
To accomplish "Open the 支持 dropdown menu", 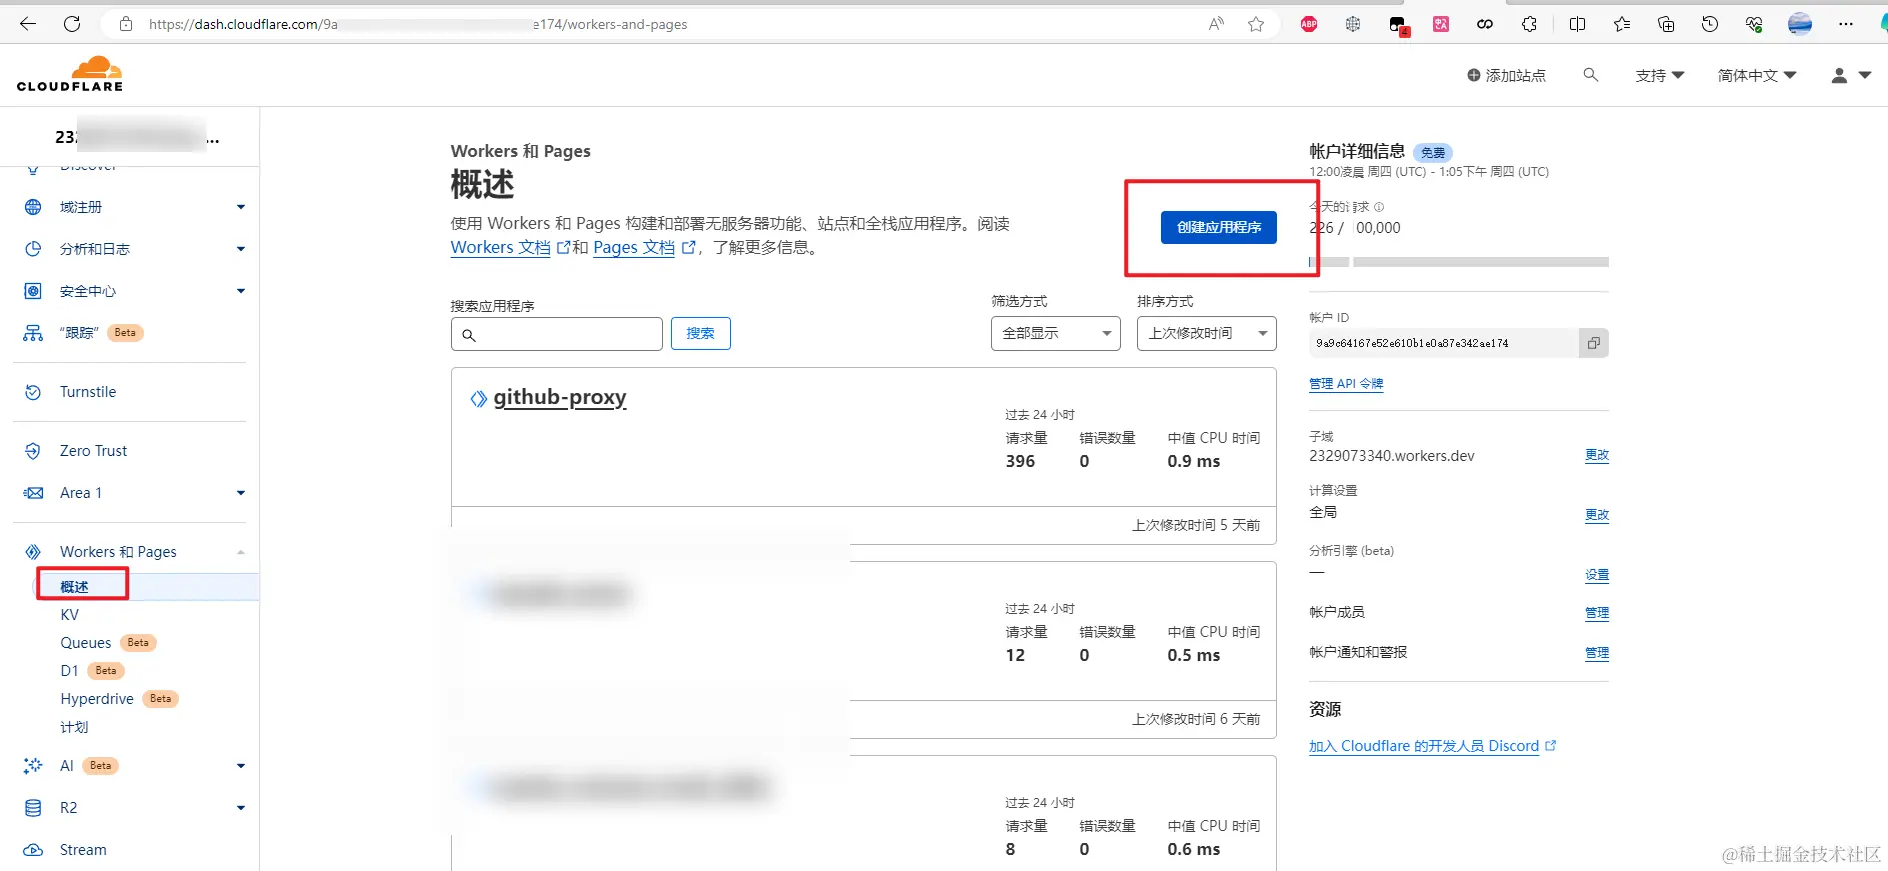I will pos(1660,75).
